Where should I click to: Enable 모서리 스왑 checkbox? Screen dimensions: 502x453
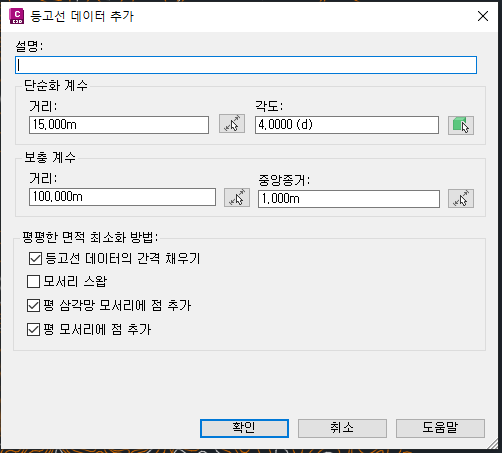[33, 281]
